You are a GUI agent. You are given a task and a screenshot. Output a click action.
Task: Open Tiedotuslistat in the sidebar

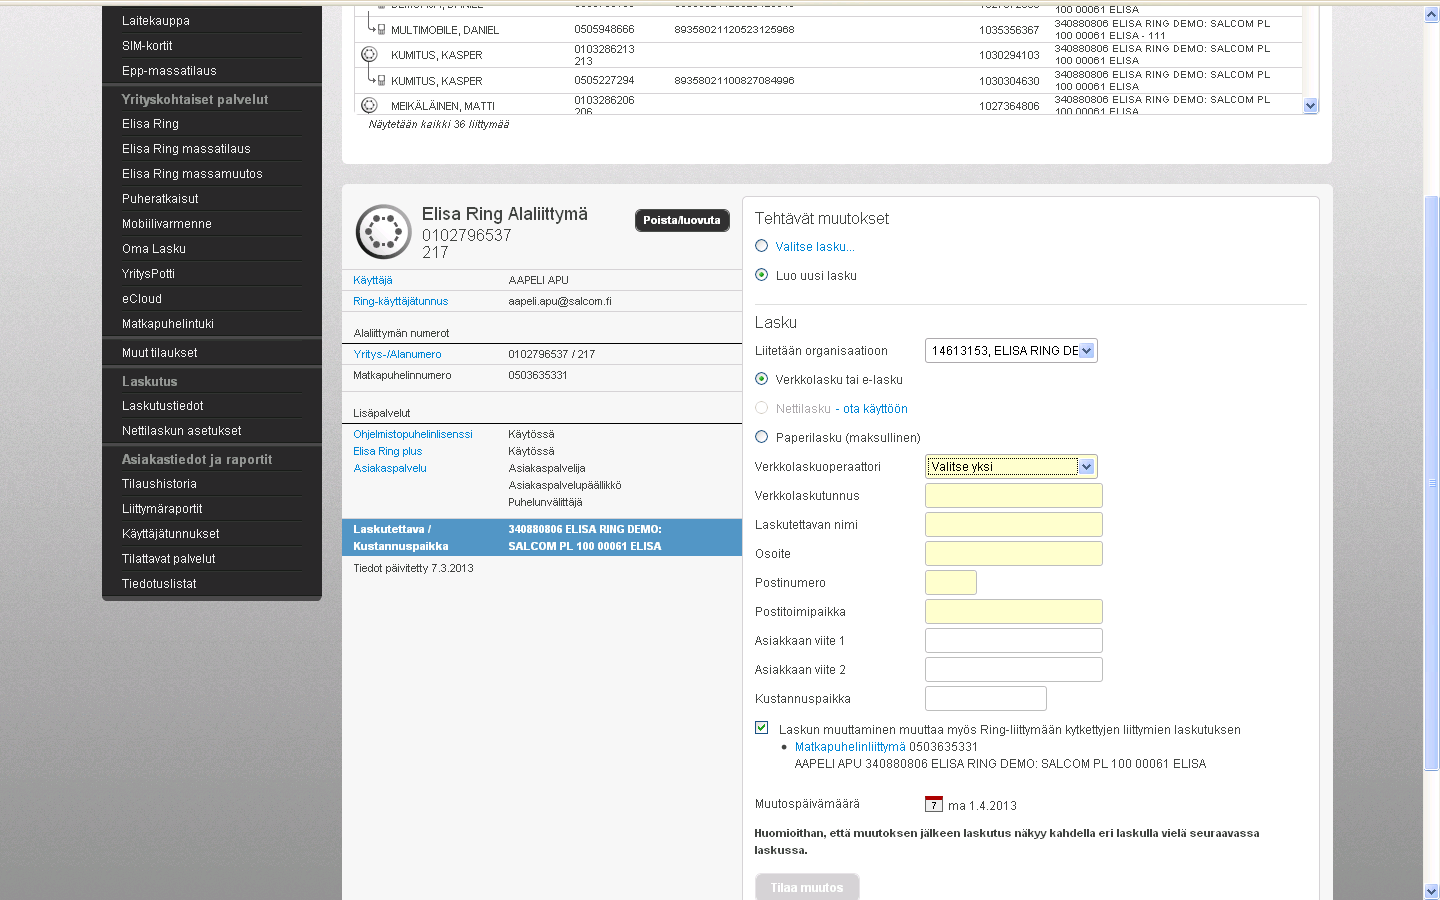159,584
